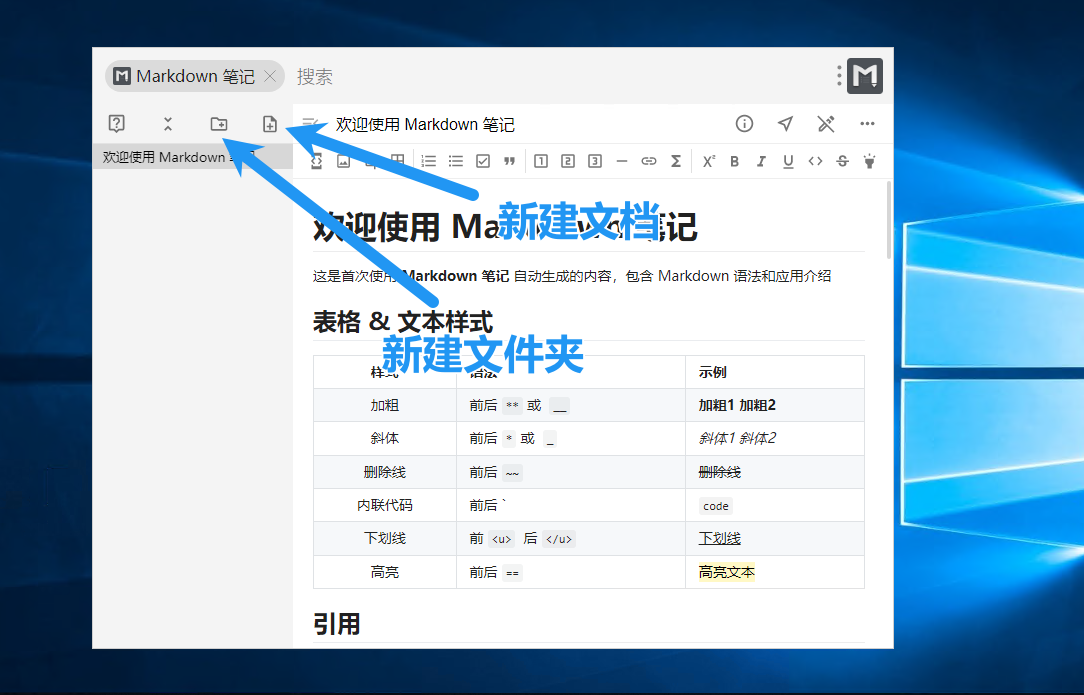This screenshot has width=1084, height=695.
Task: Toggle bold text formatting
Action: (734, 161)
